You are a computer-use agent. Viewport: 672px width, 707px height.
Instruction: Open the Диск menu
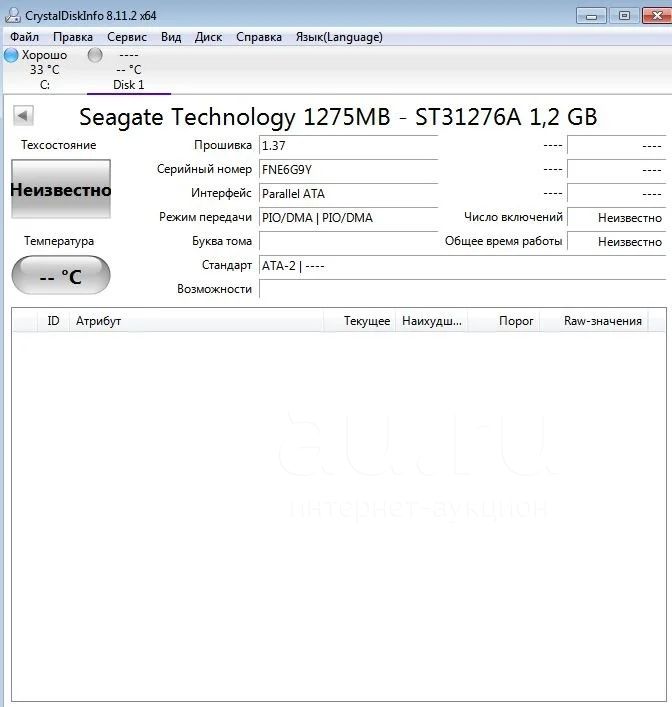click(x=208, y=37)
